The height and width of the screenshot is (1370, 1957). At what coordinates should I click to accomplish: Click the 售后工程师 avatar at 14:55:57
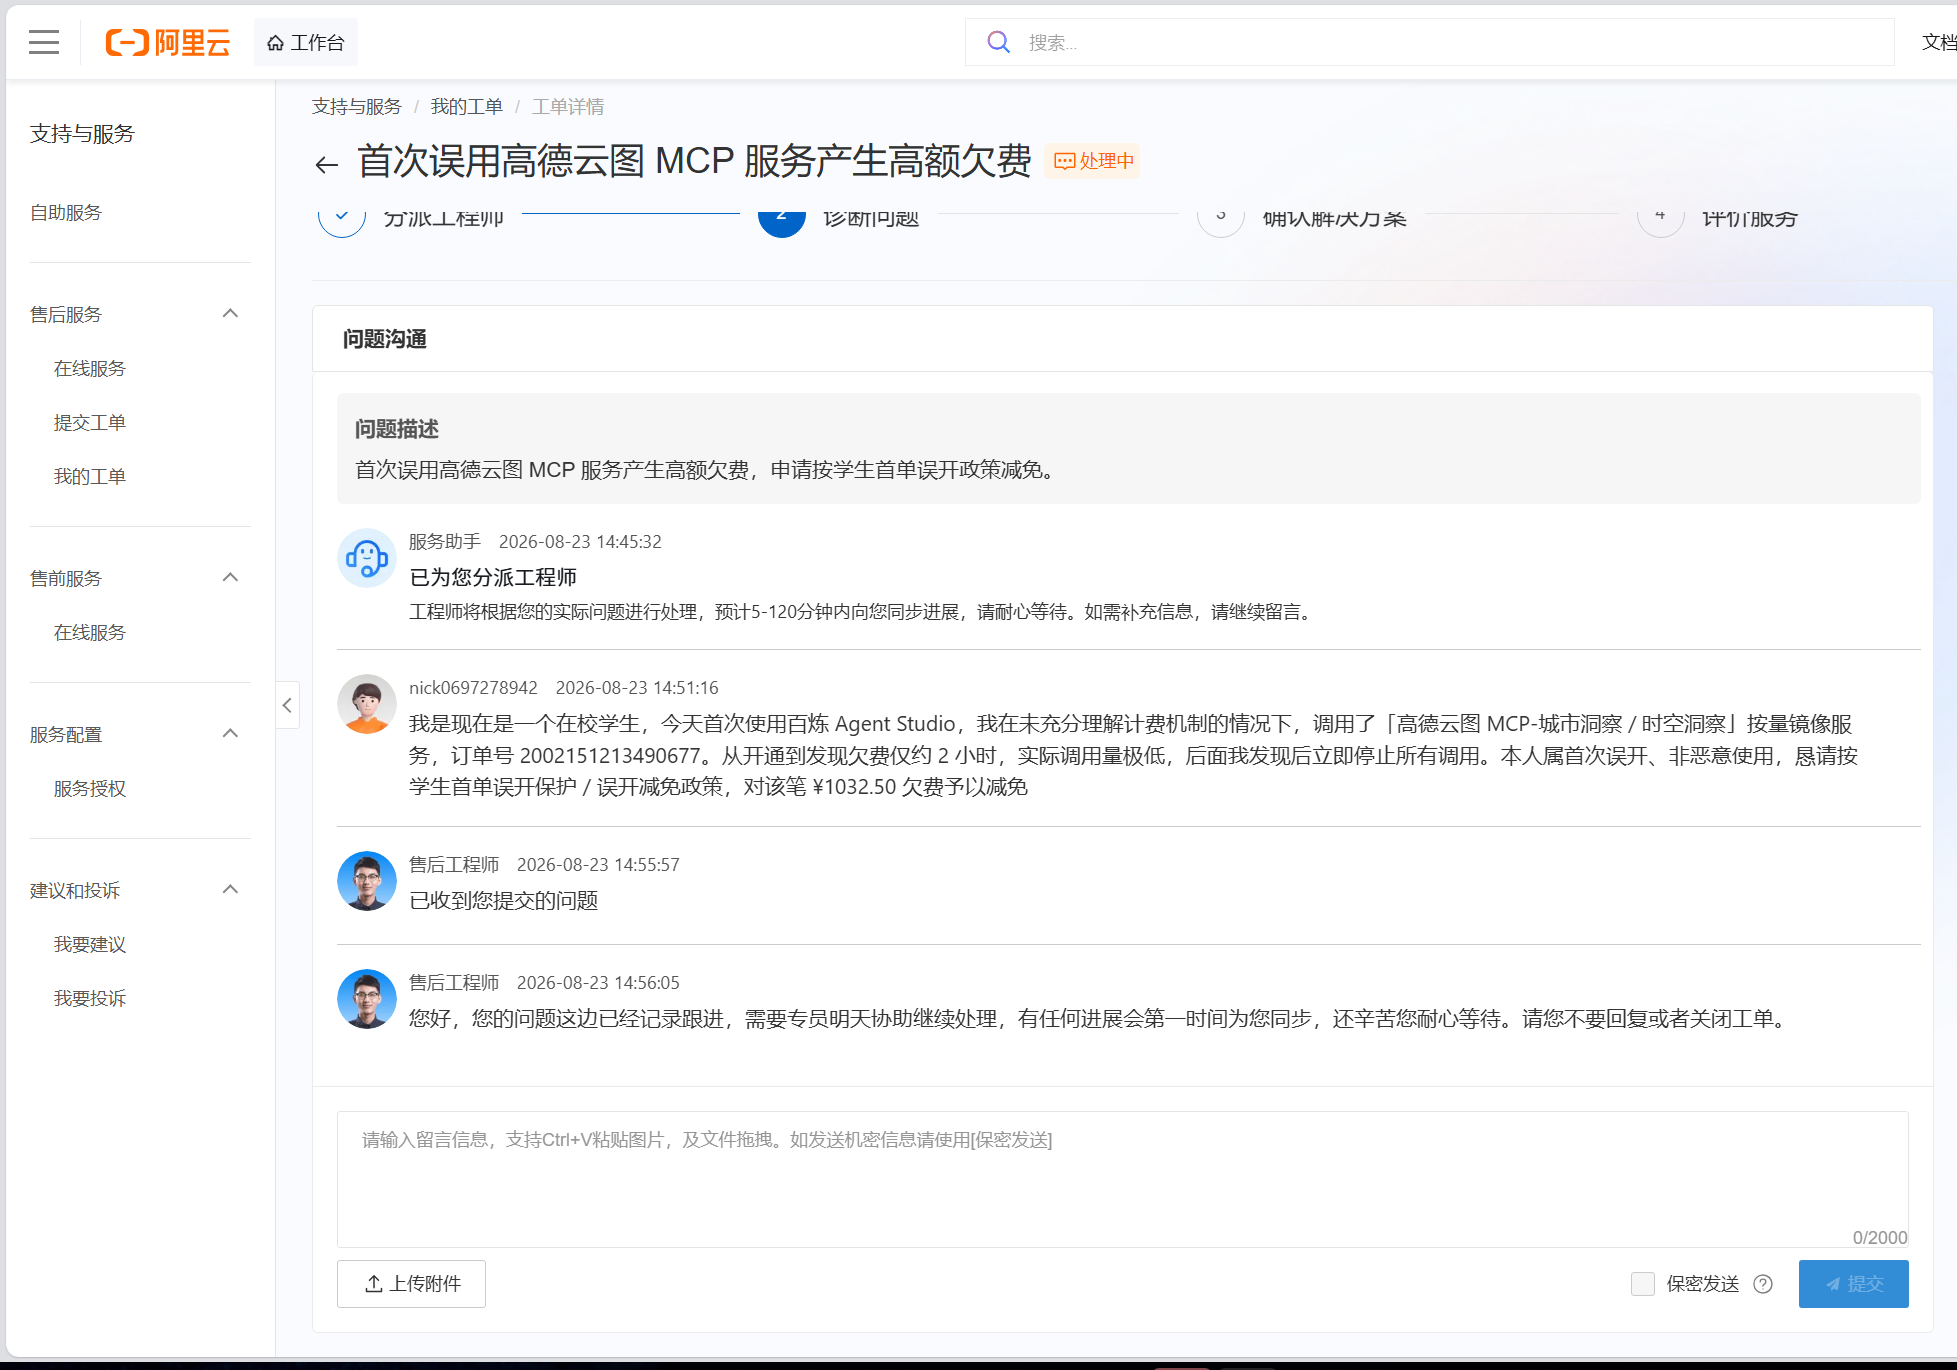point(367,881)
